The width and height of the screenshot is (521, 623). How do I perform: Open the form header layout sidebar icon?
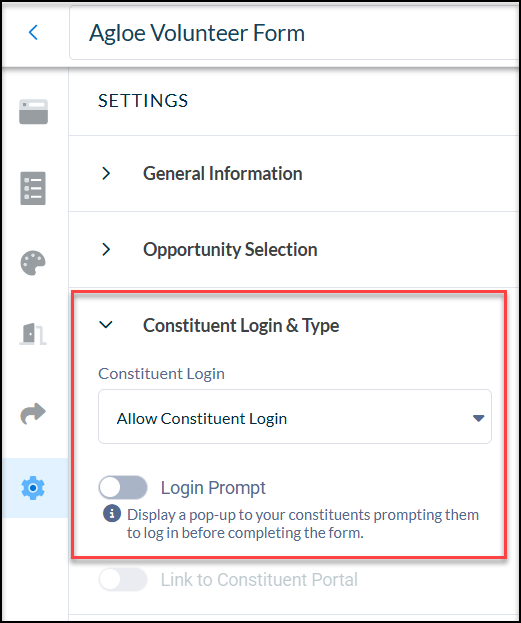click(33, 112)
